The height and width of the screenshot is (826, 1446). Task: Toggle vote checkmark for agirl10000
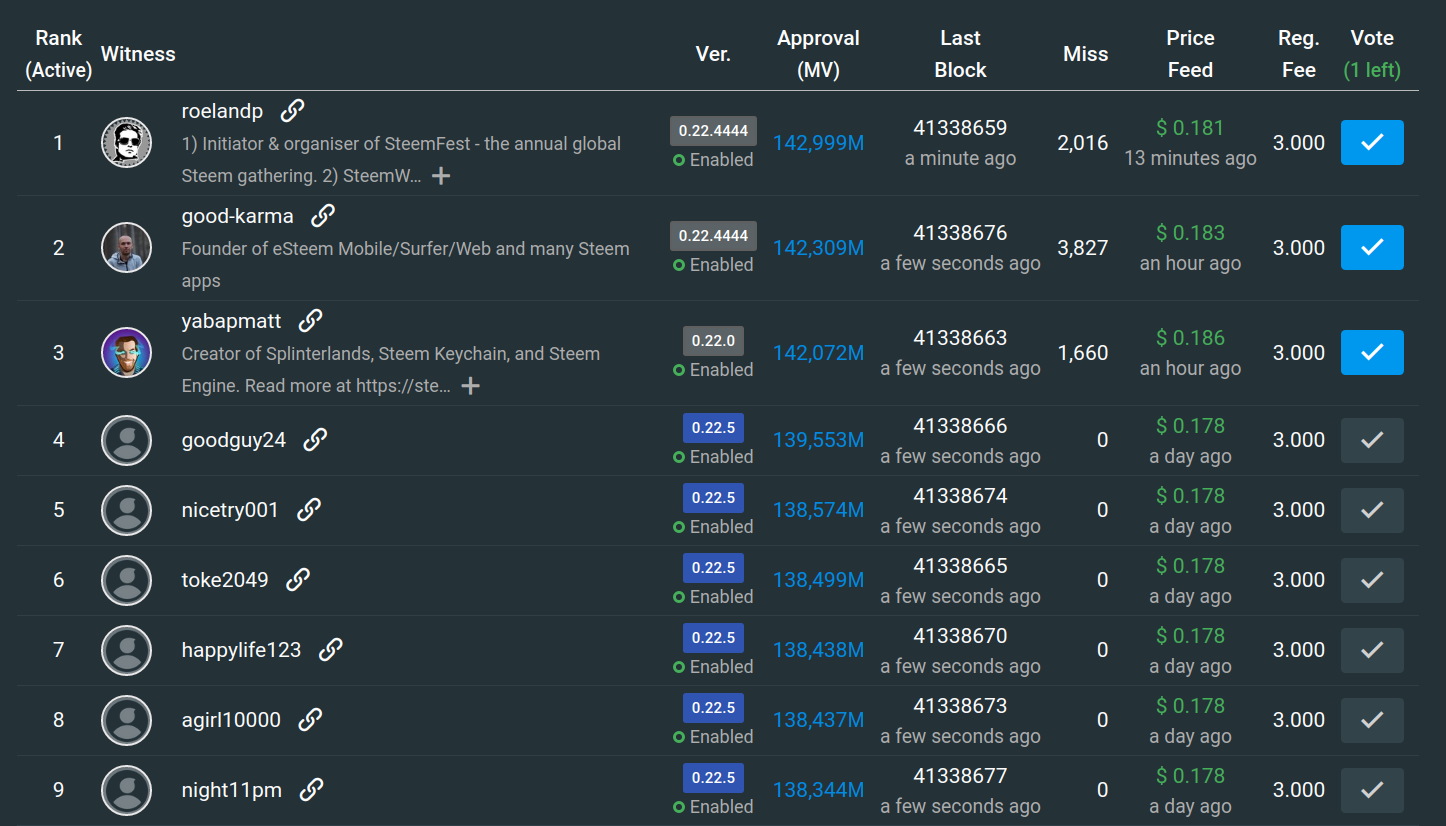coord(1371,720)
